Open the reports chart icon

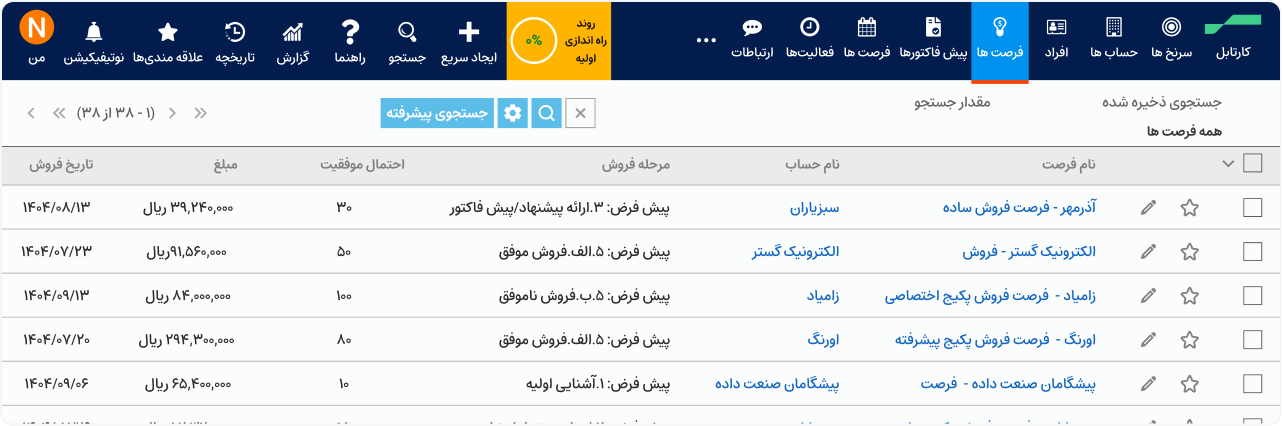pyautogui.click(x=293, y=32)
